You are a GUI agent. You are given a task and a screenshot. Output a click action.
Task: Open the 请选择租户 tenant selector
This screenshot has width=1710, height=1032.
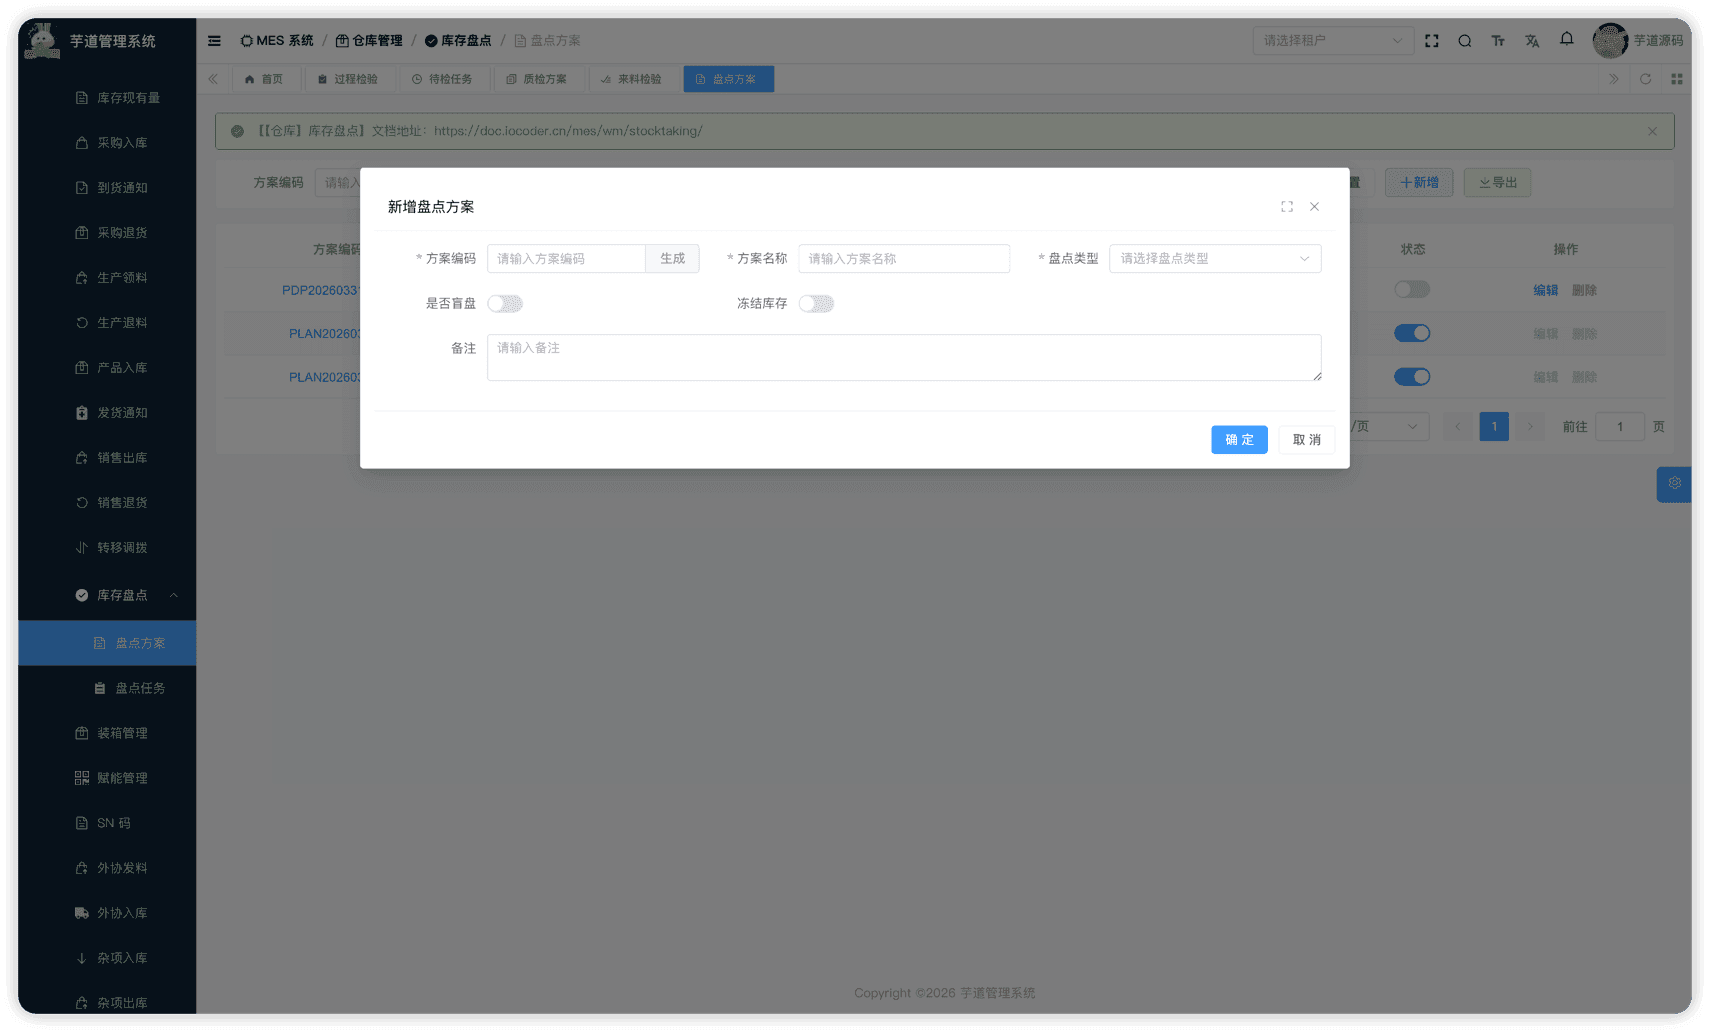point(1333,40)
